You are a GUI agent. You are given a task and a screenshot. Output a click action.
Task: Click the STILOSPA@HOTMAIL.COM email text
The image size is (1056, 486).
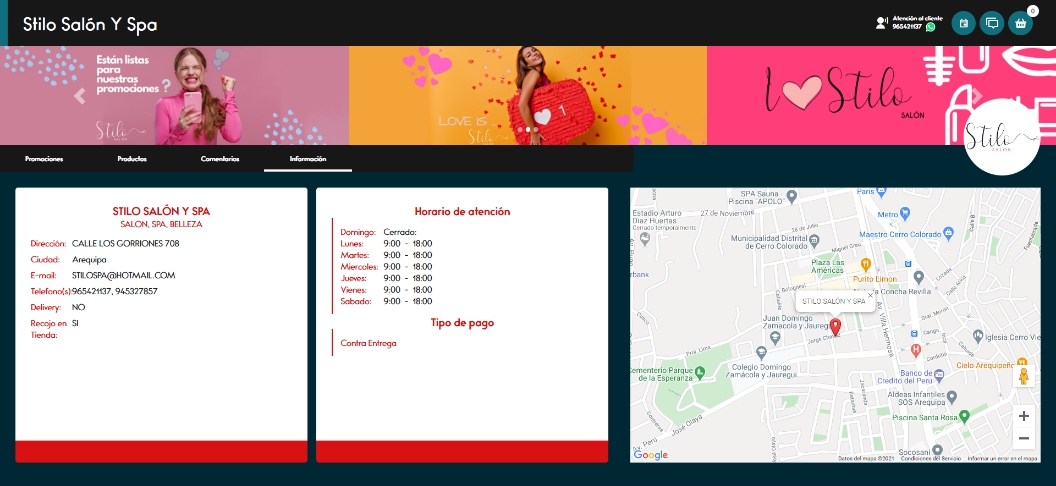(x=123, y=275)
